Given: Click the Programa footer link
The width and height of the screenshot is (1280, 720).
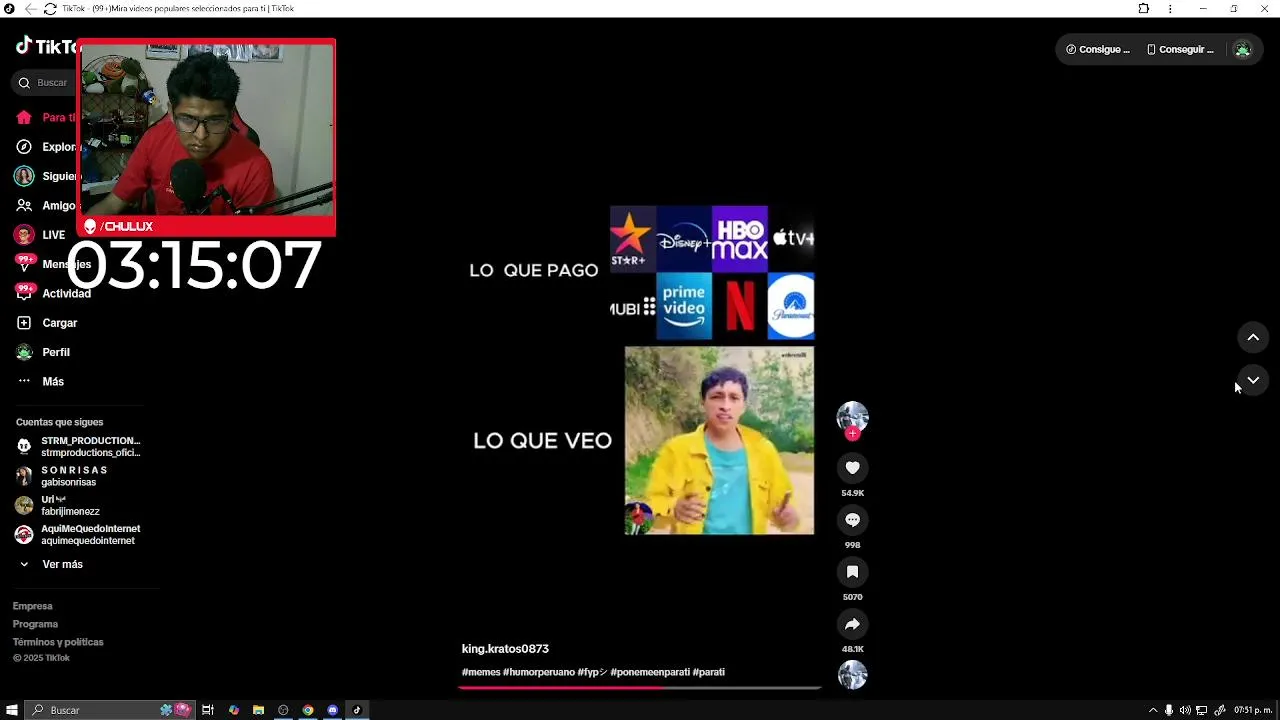Looking at the screenshot, I should (35, 624).
